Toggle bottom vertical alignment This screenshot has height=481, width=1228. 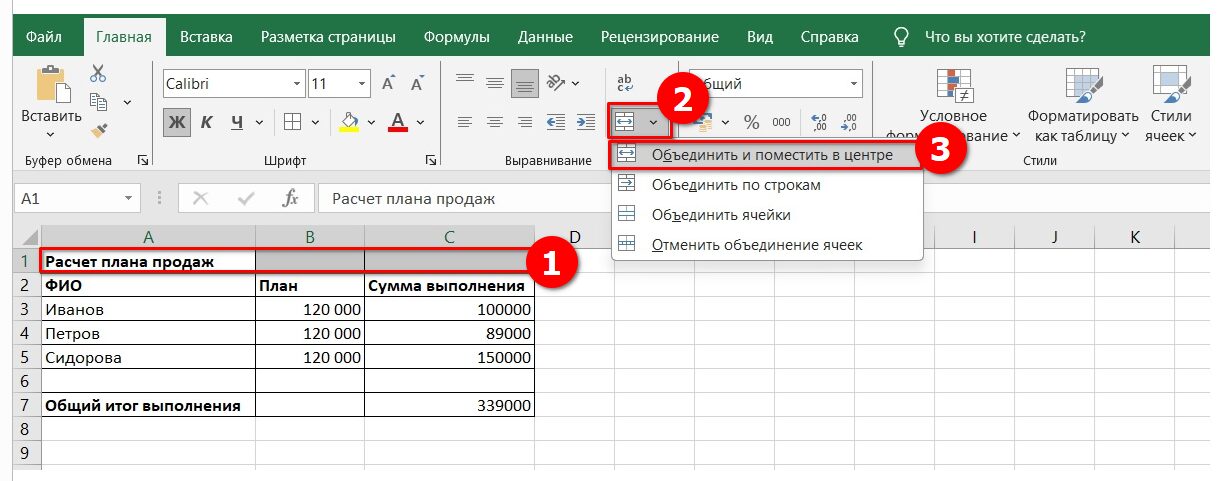[x=525, y=83]
